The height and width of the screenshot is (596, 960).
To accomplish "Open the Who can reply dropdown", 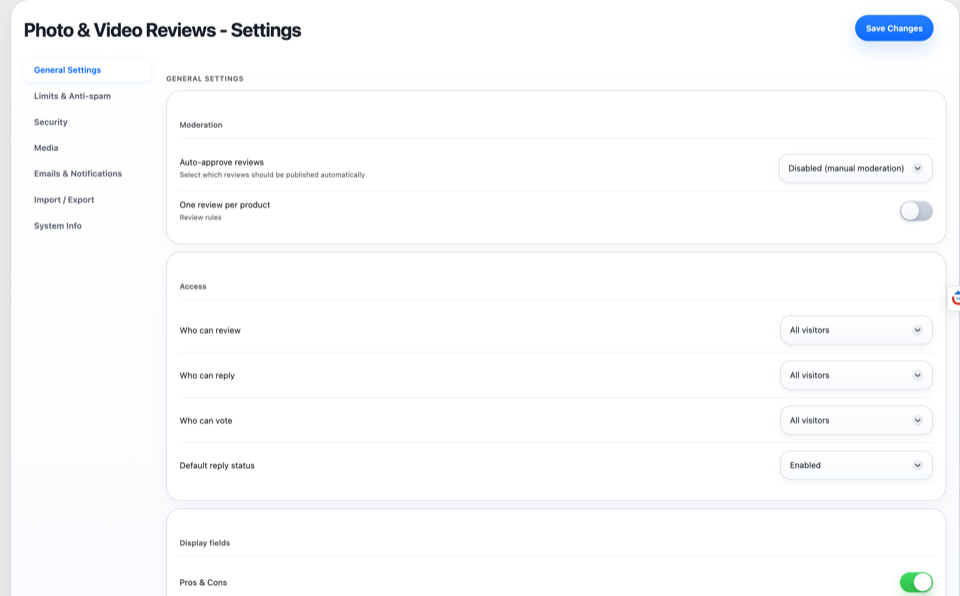I will [856, 375].
